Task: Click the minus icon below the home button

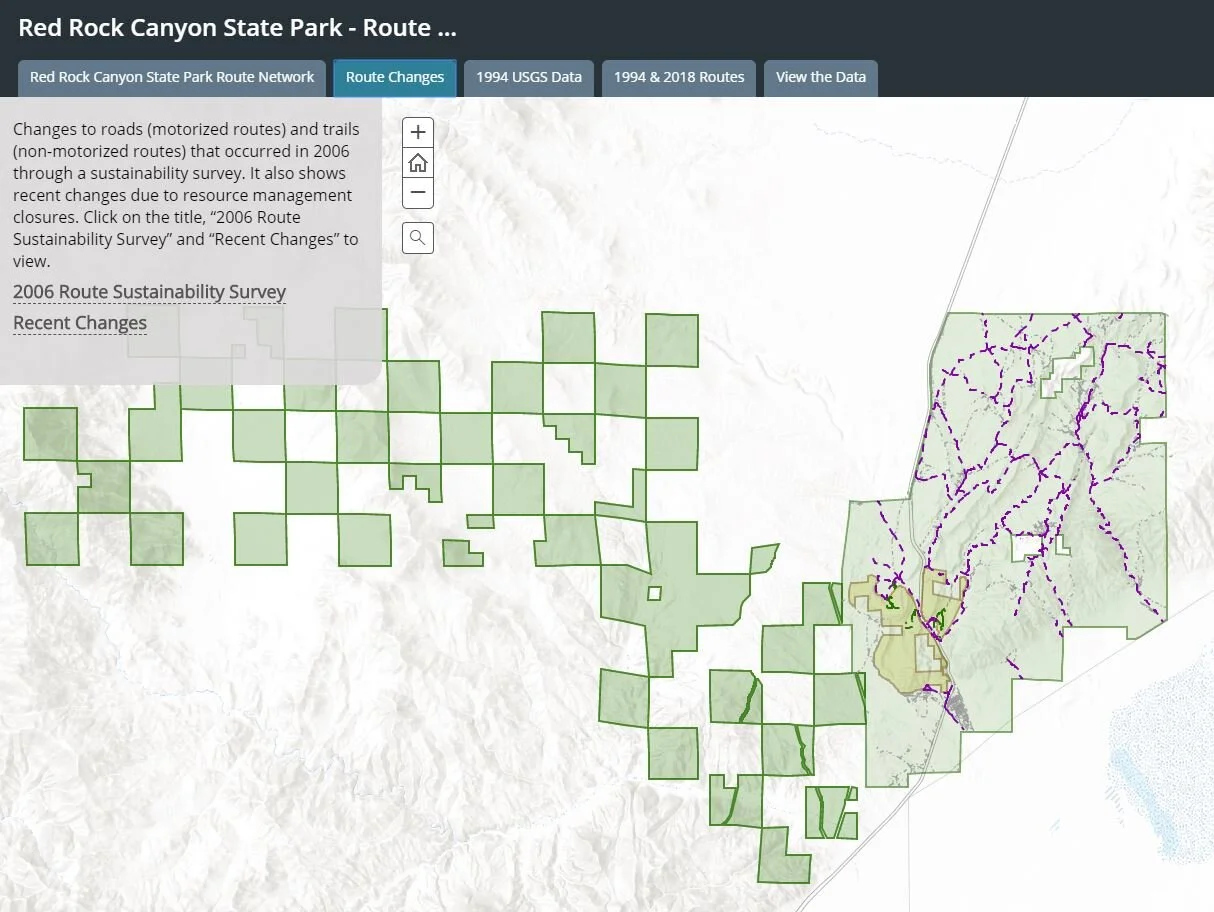Action: coord(417,193)
